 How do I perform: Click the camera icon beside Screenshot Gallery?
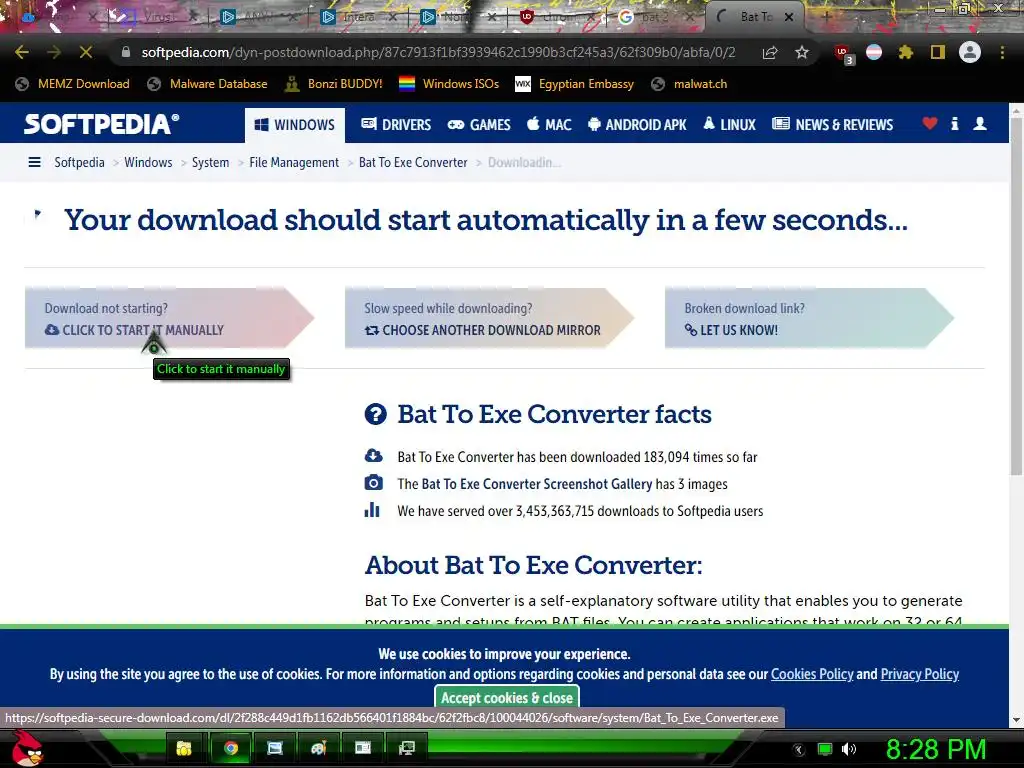(373, 483)
